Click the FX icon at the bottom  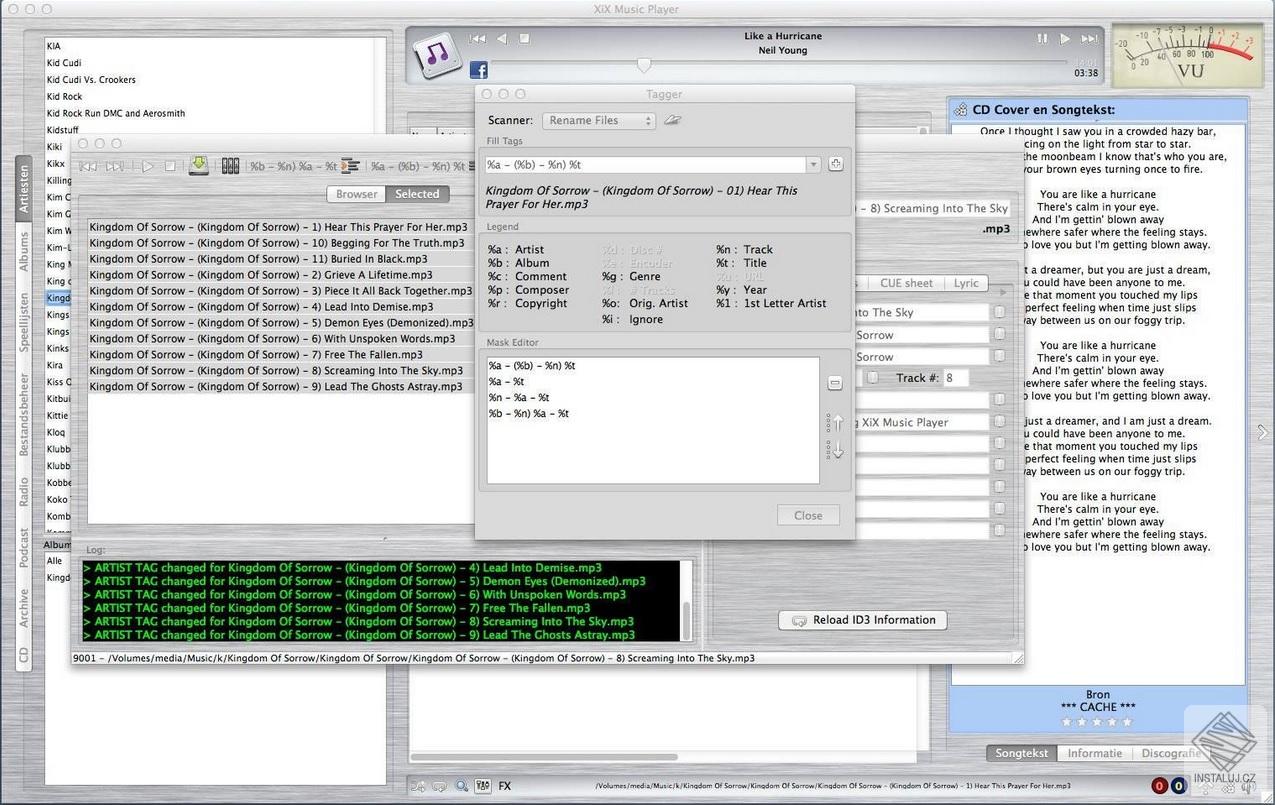504,786
